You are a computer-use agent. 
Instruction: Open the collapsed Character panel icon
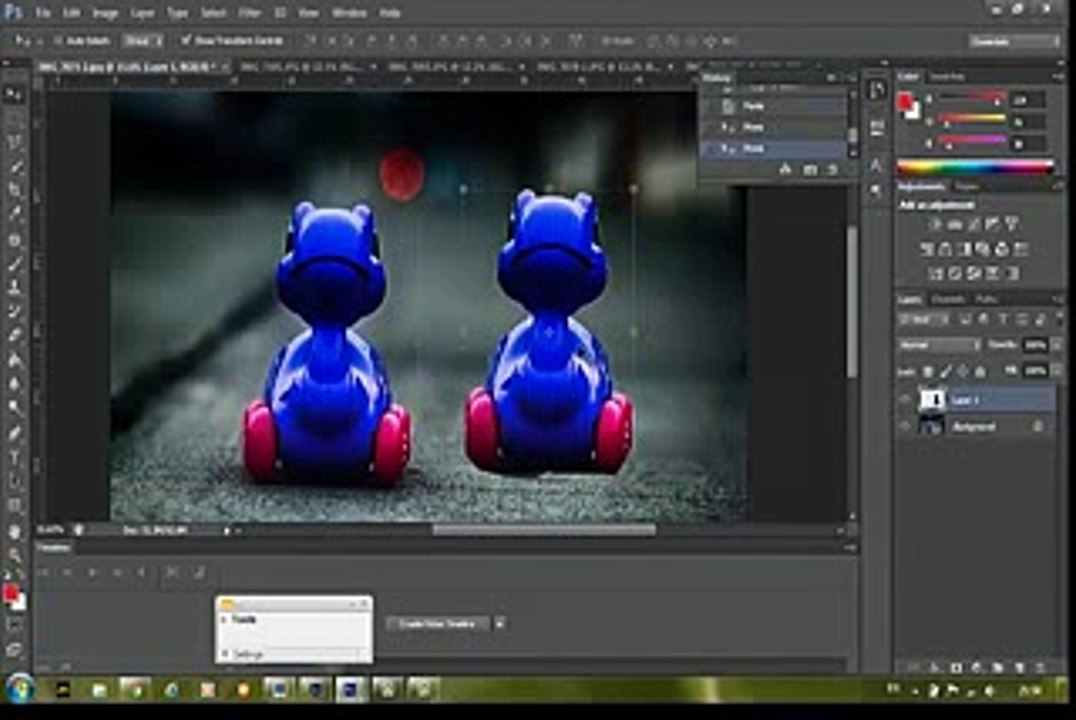click(876, 165)
